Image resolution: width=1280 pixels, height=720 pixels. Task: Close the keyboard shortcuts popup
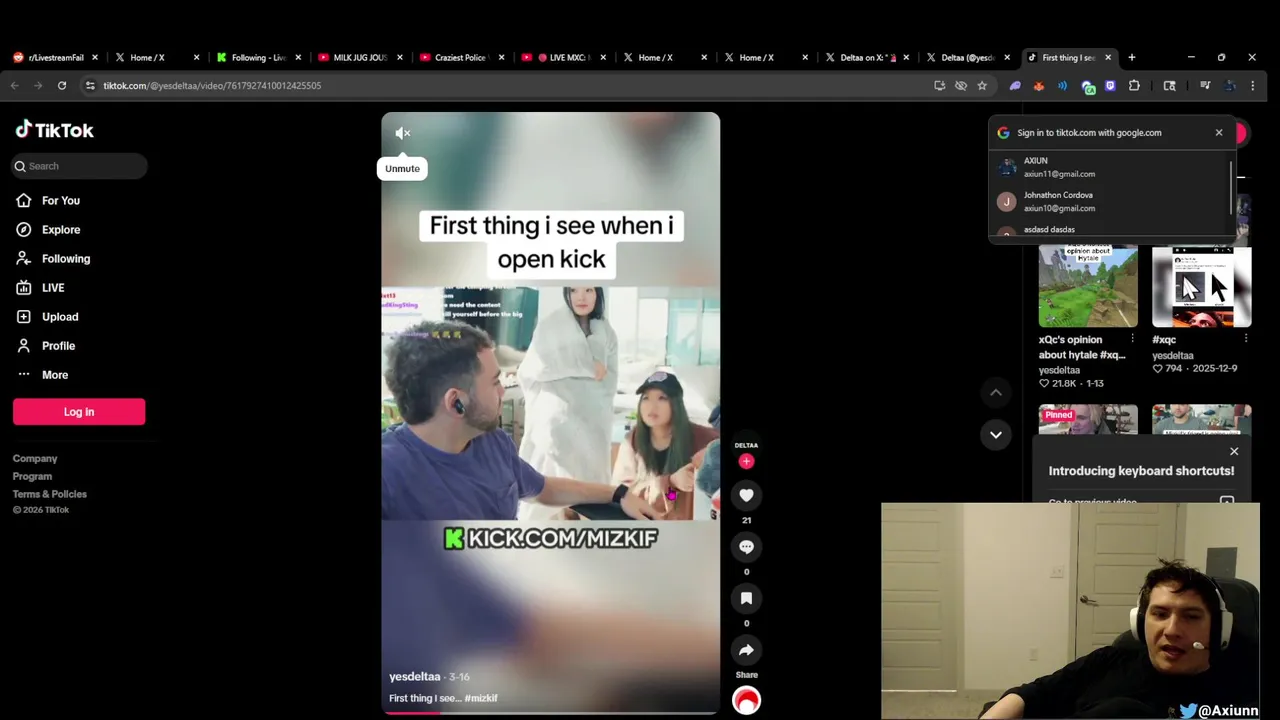(1234, 451)
